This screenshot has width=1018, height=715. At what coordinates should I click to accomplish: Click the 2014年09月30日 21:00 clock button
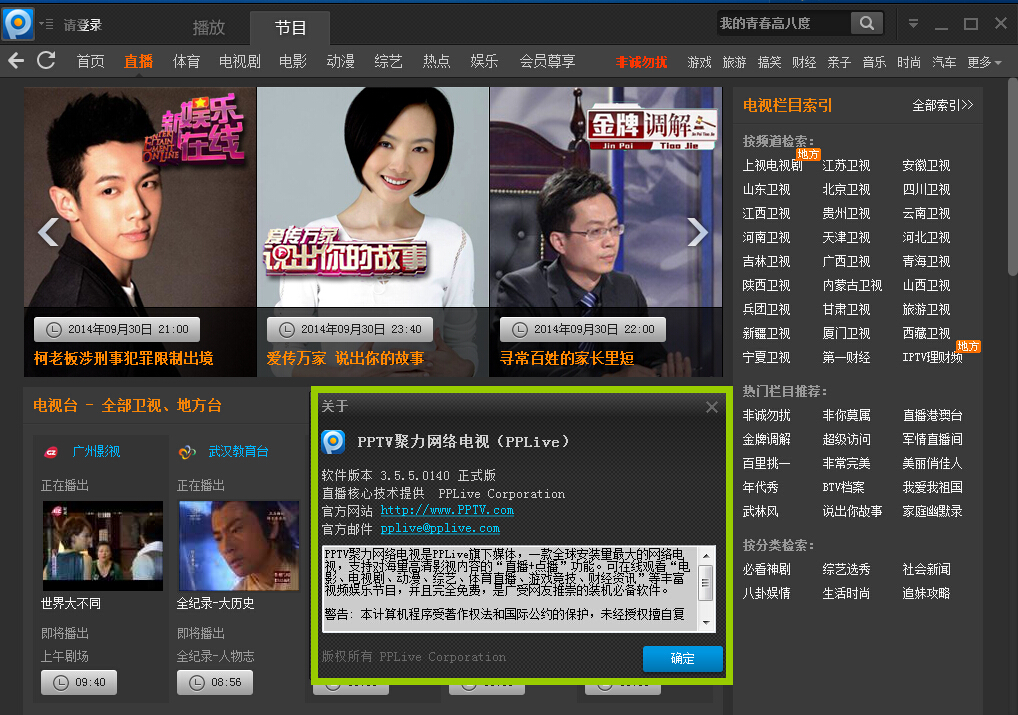[117, 330]
